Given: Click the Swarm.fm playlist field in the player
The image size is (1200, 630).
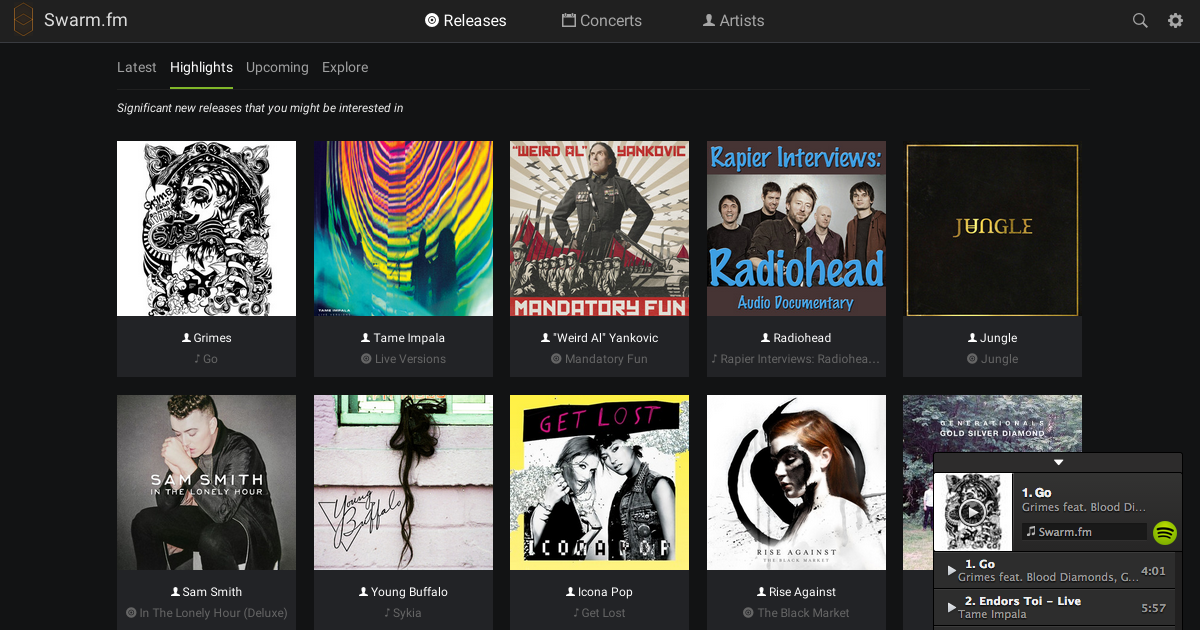Looking at the screenshot, I should (1084, 532).
